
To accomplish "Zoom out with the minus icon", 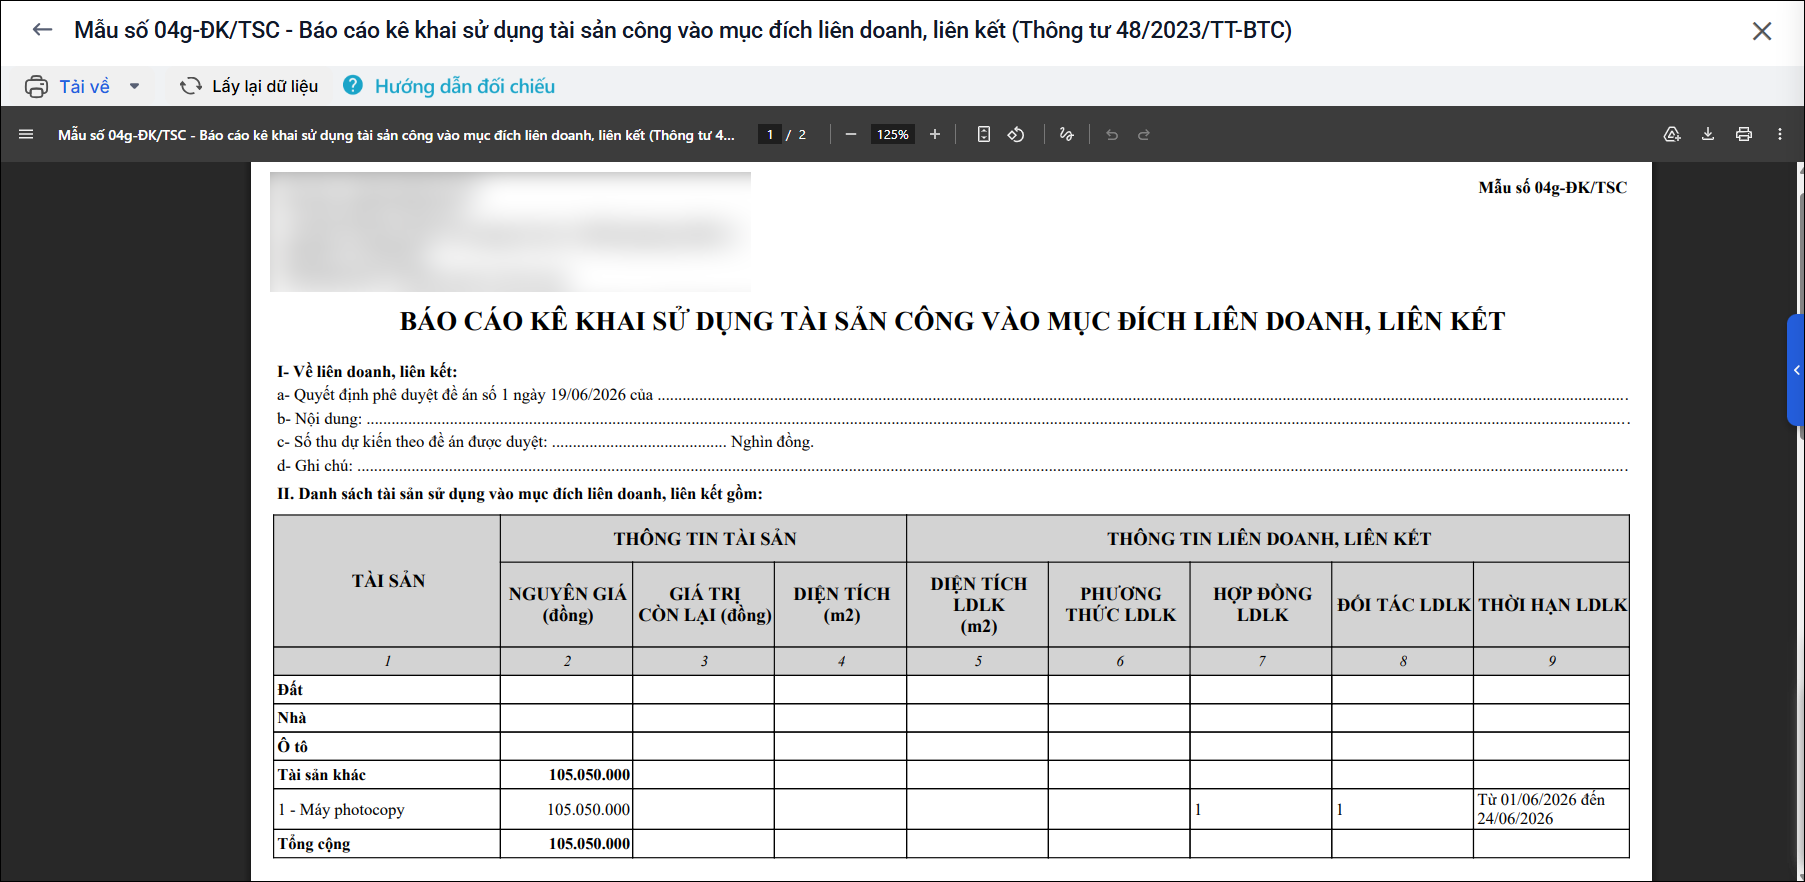I will (x=851, y=134).
